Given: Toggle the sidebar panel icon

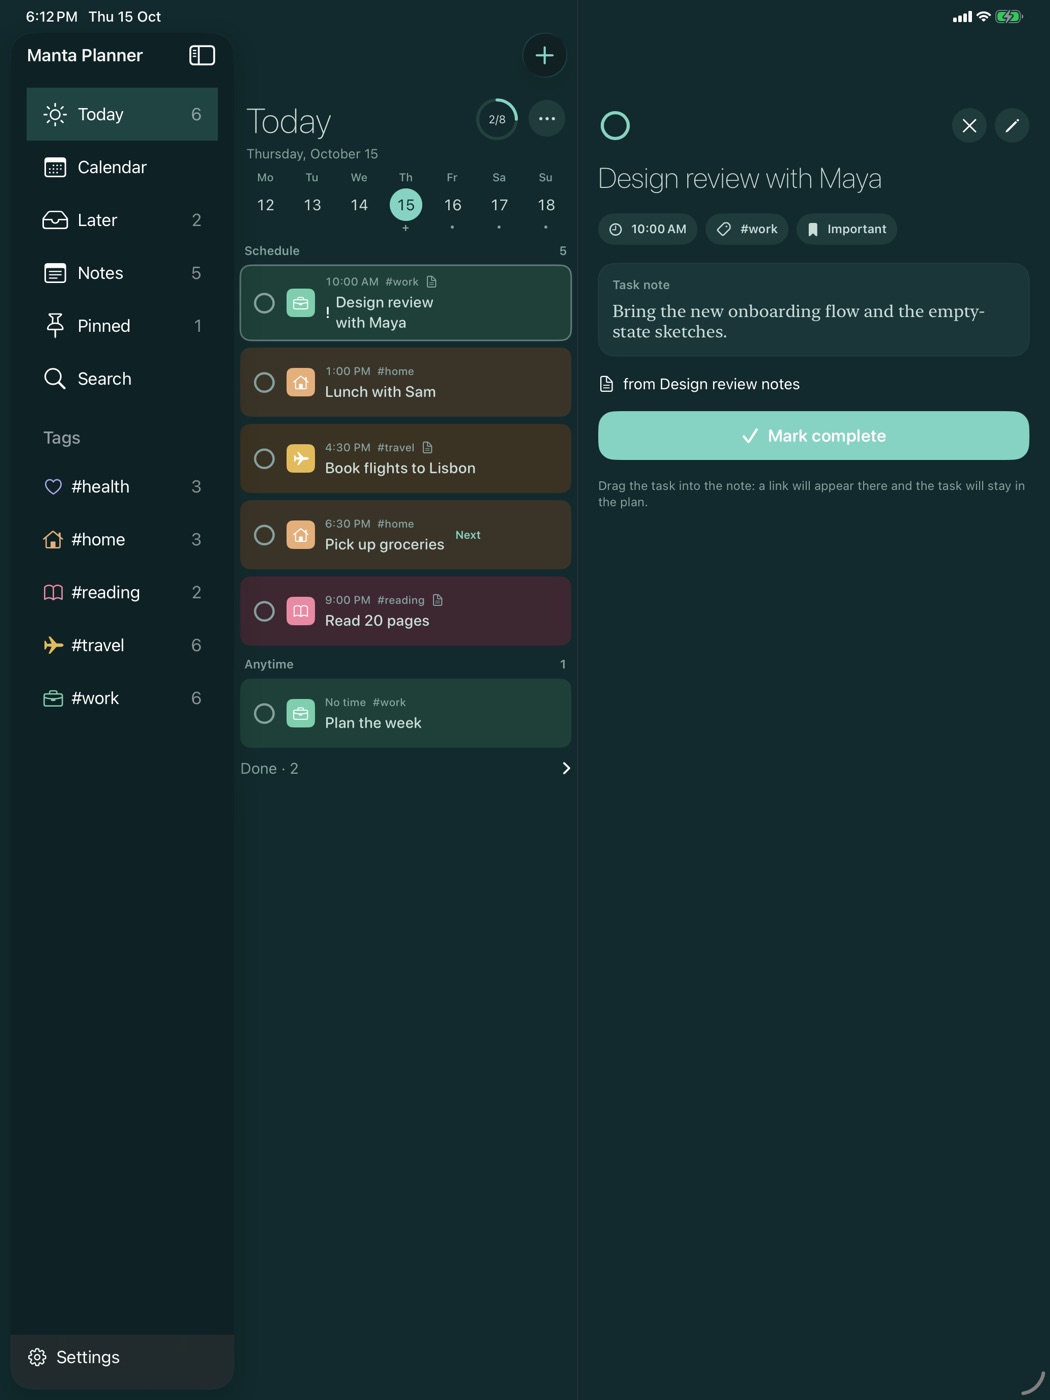Looking at the screenshot, I should point(202,55).
